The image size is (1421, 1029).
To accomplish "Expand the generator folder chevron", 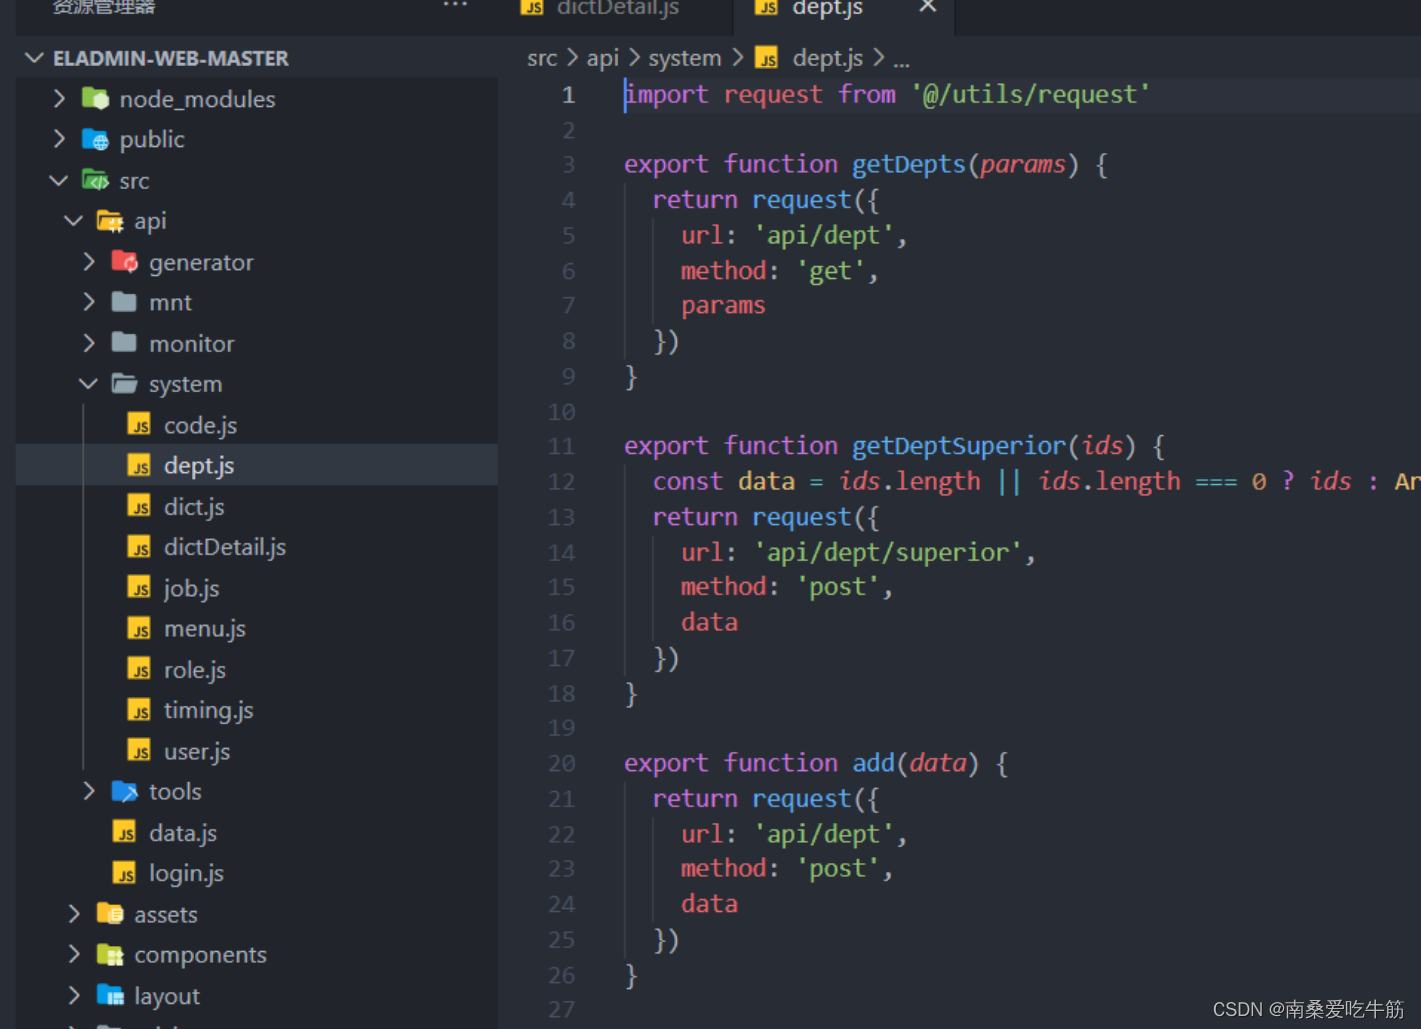I will coord(89,261).
